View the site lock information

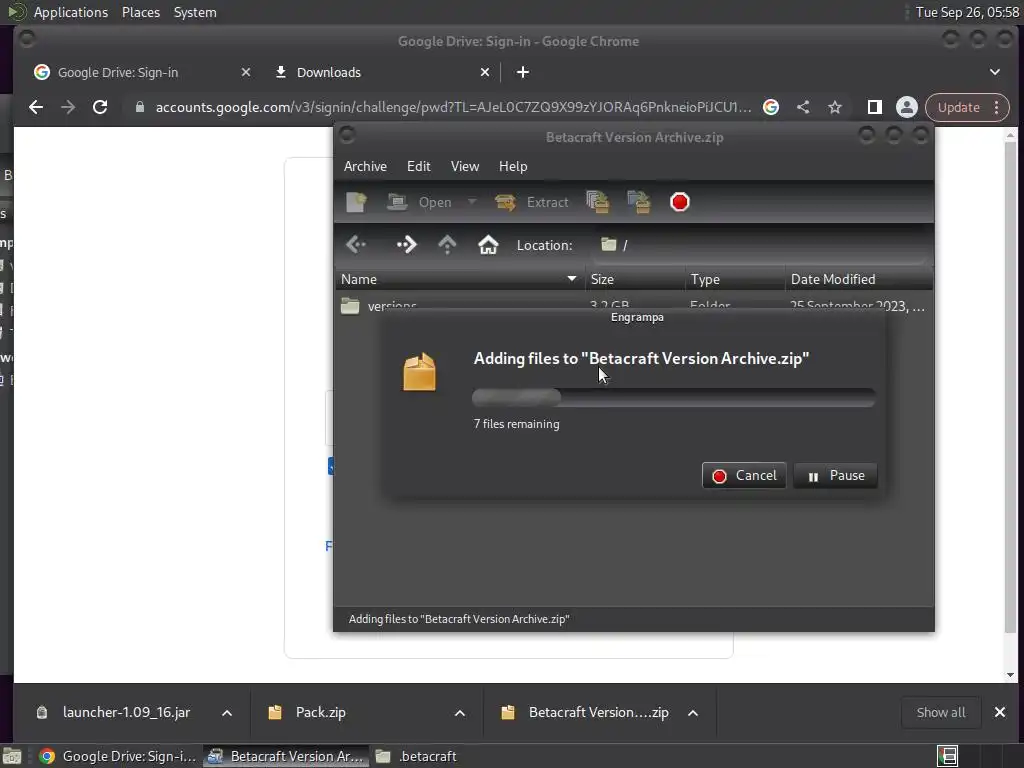point(139,107)
